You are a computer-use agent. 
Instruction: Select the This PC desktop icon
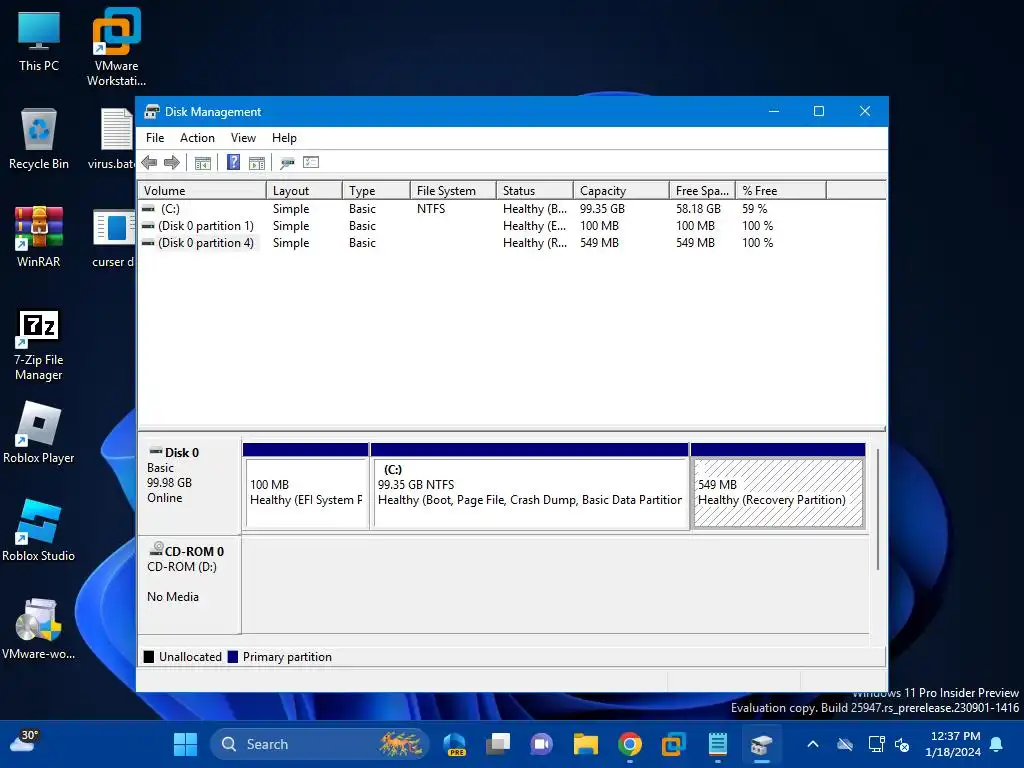pos(39,42)
